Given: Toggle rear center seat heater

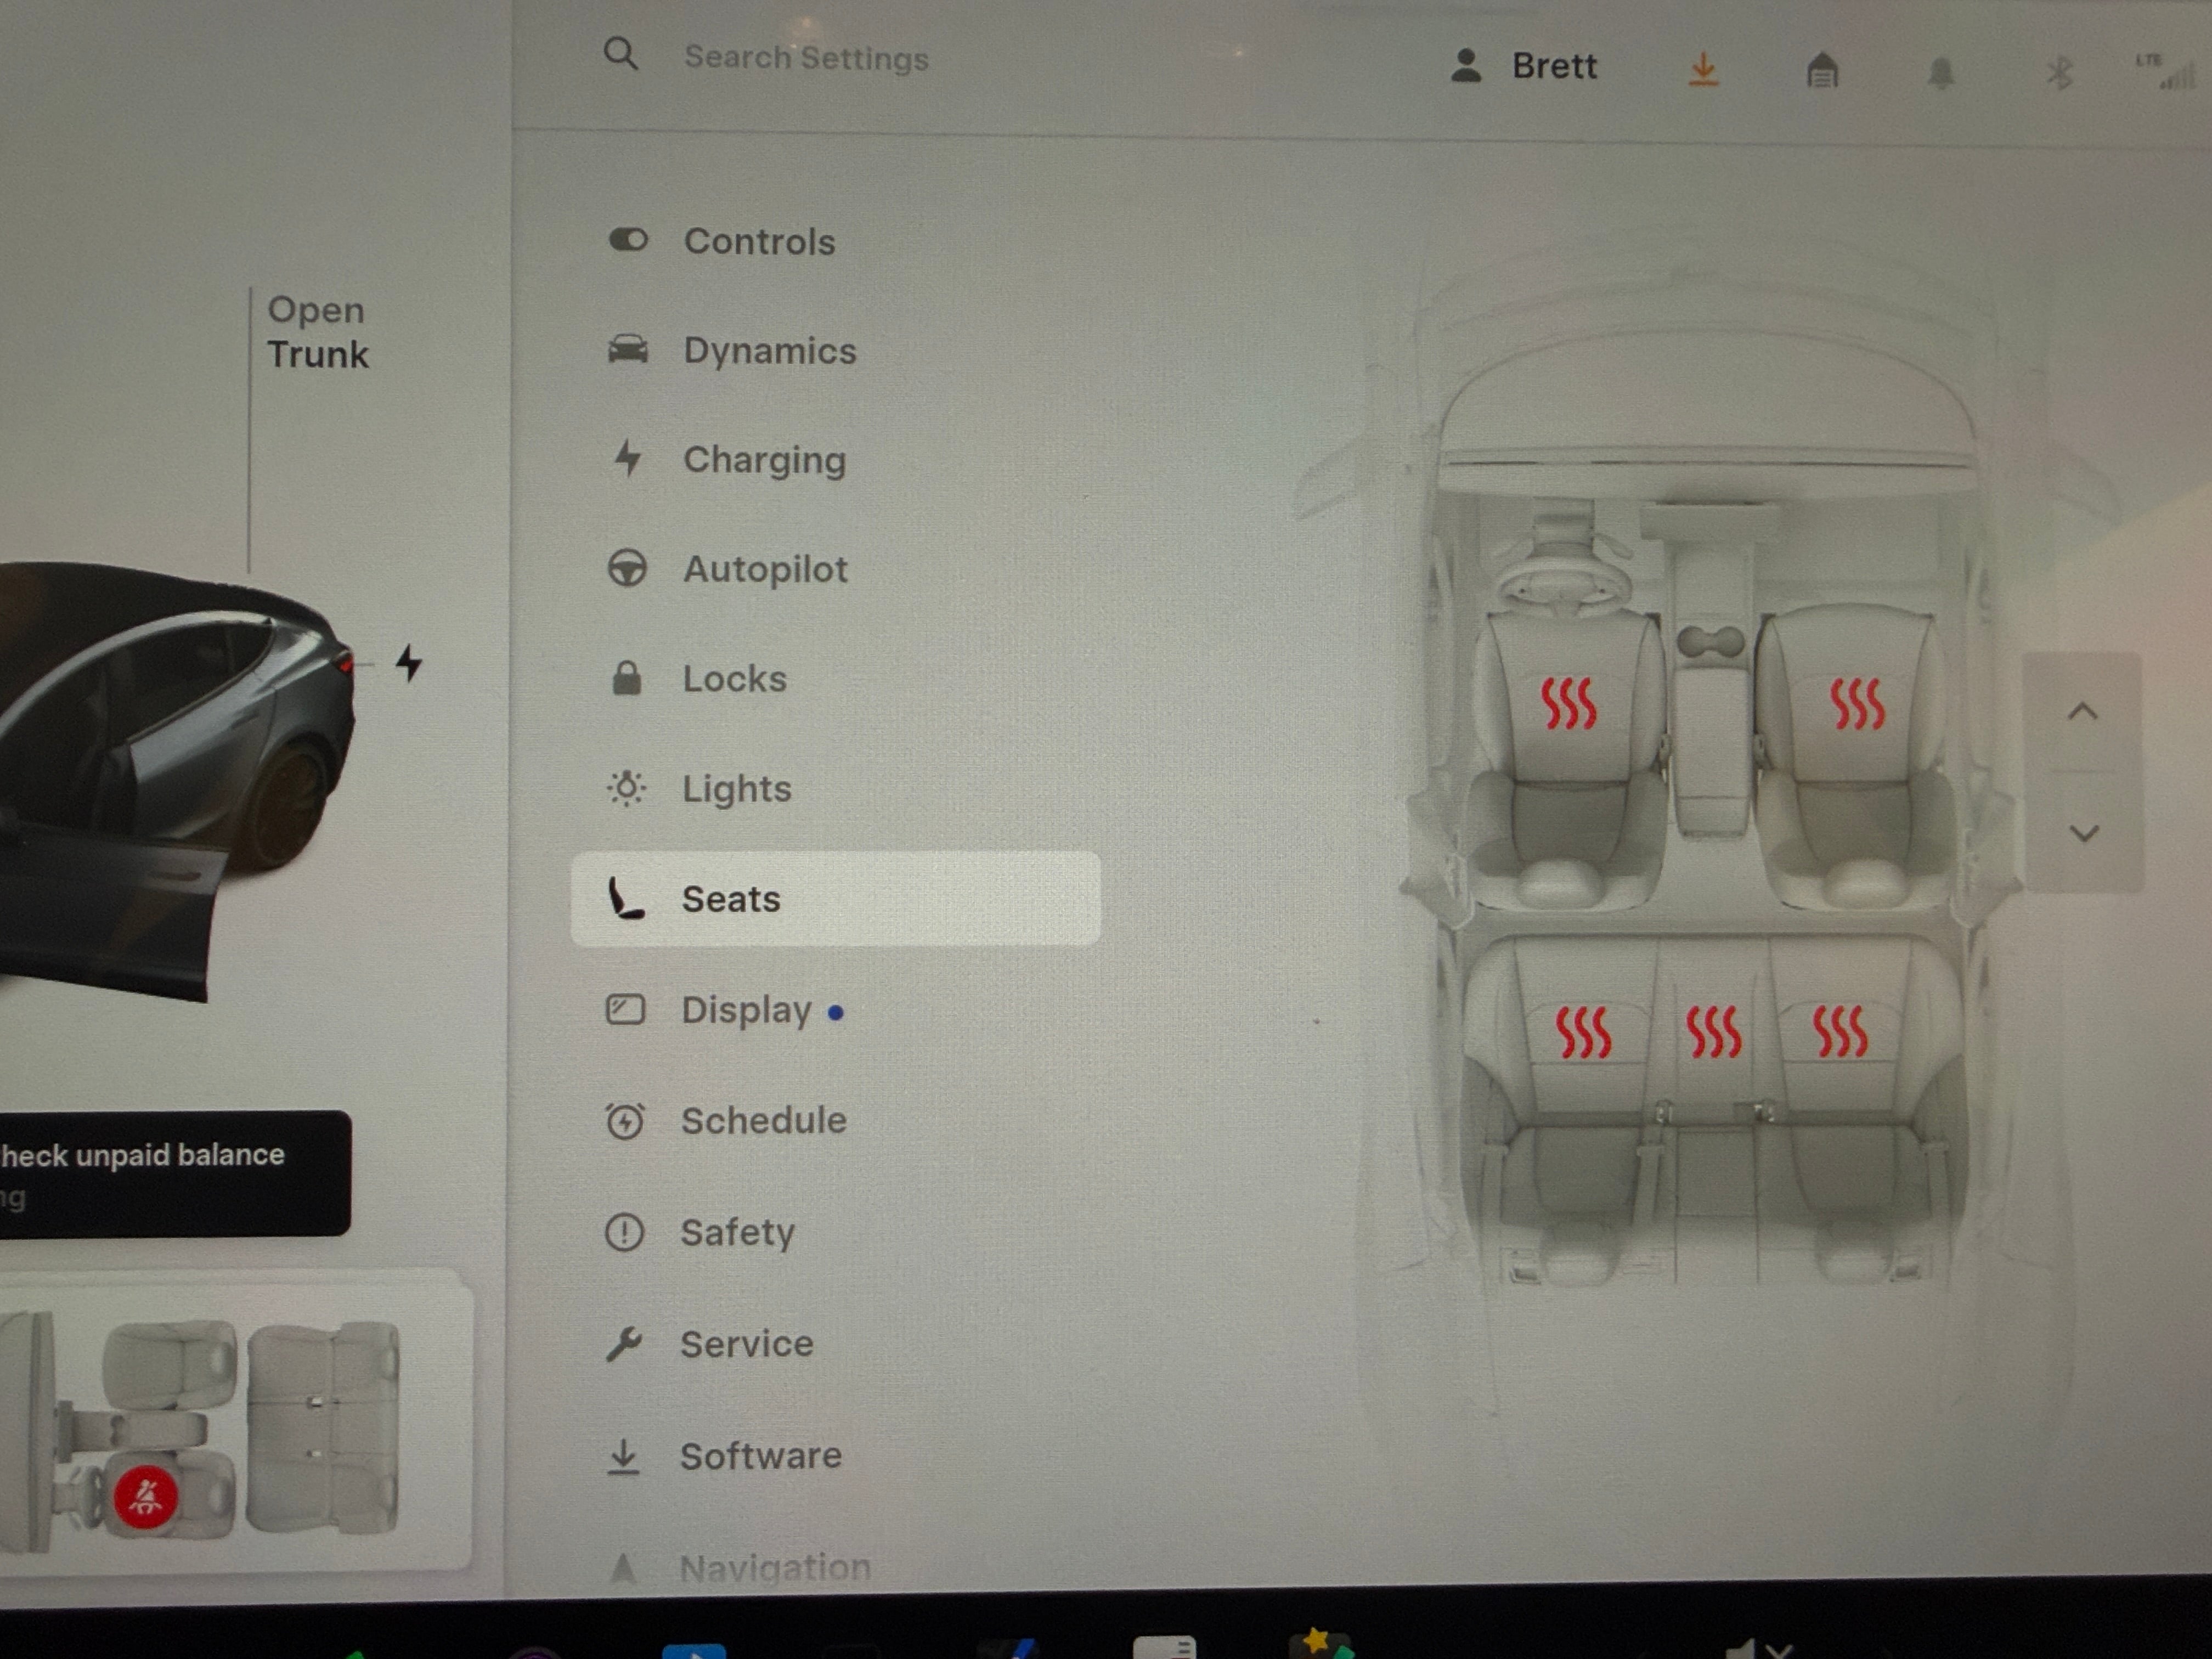Looking at the screenshot, I should coord(1713,1032).
